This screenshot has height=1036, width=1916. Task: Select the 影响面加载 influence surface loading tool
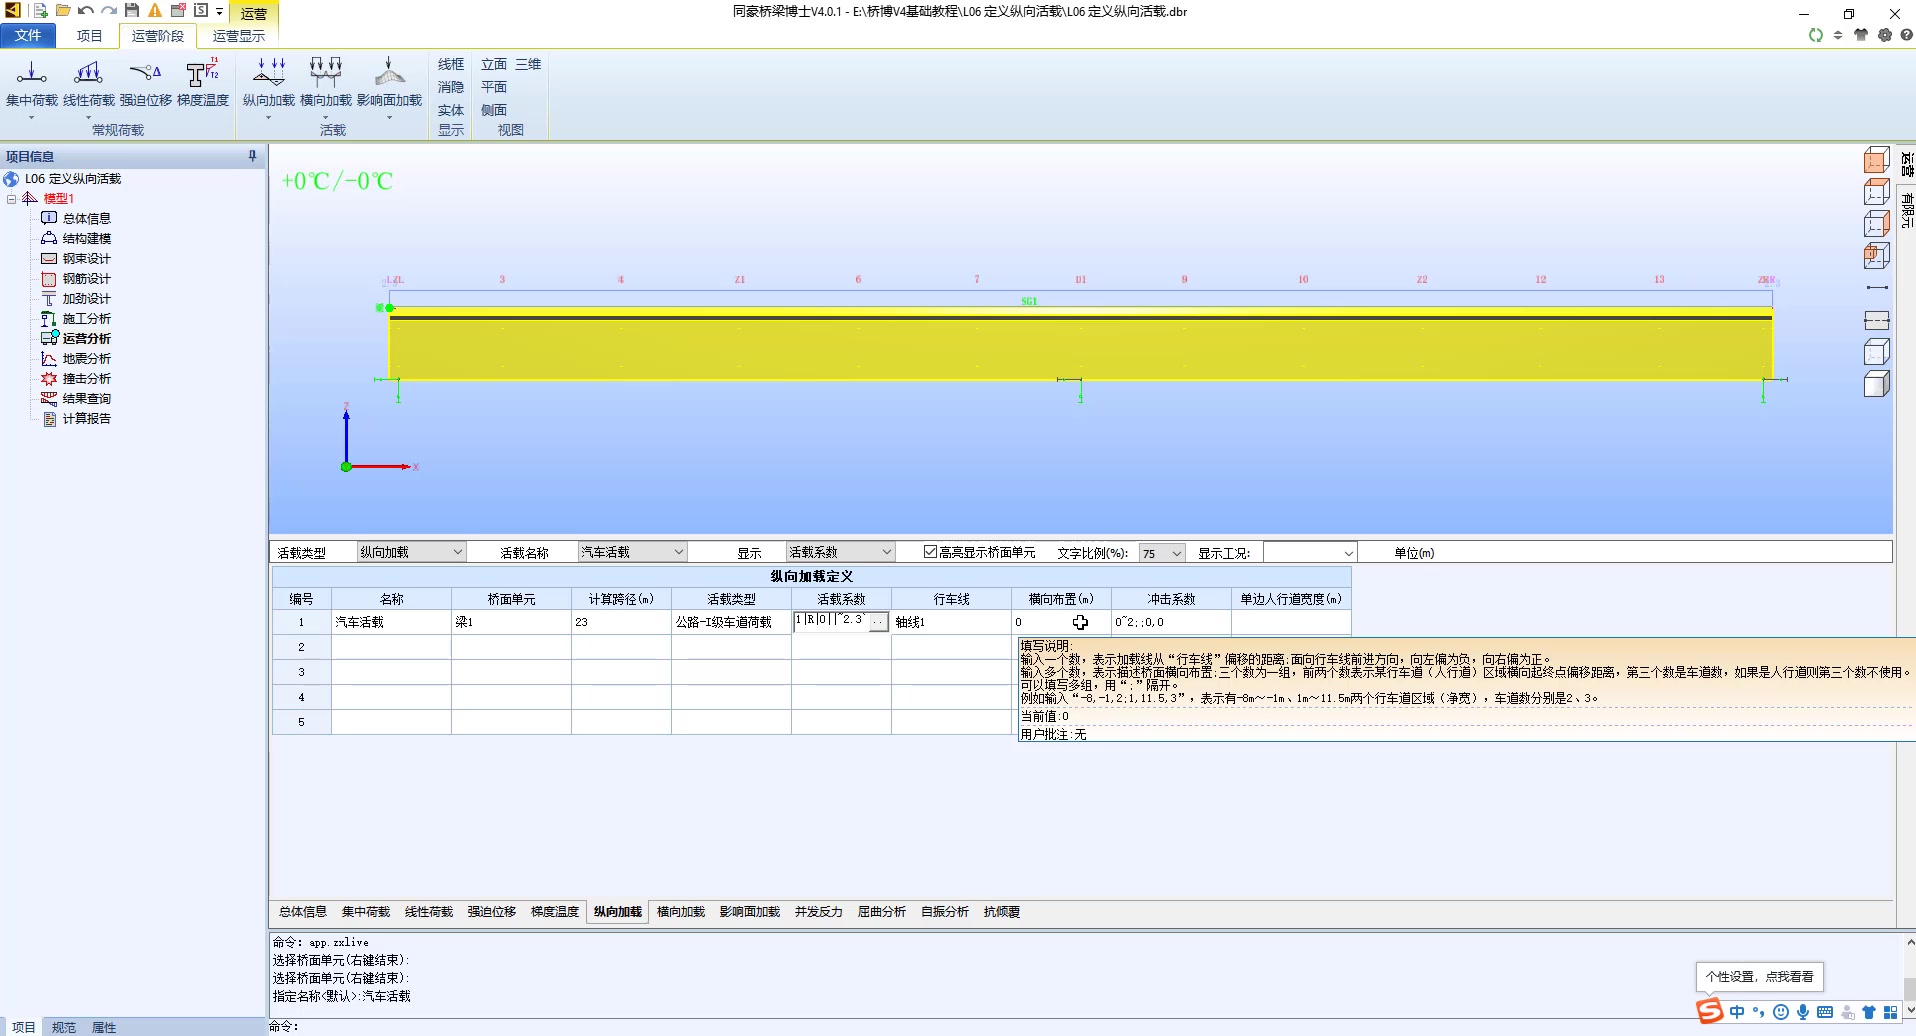389,84
